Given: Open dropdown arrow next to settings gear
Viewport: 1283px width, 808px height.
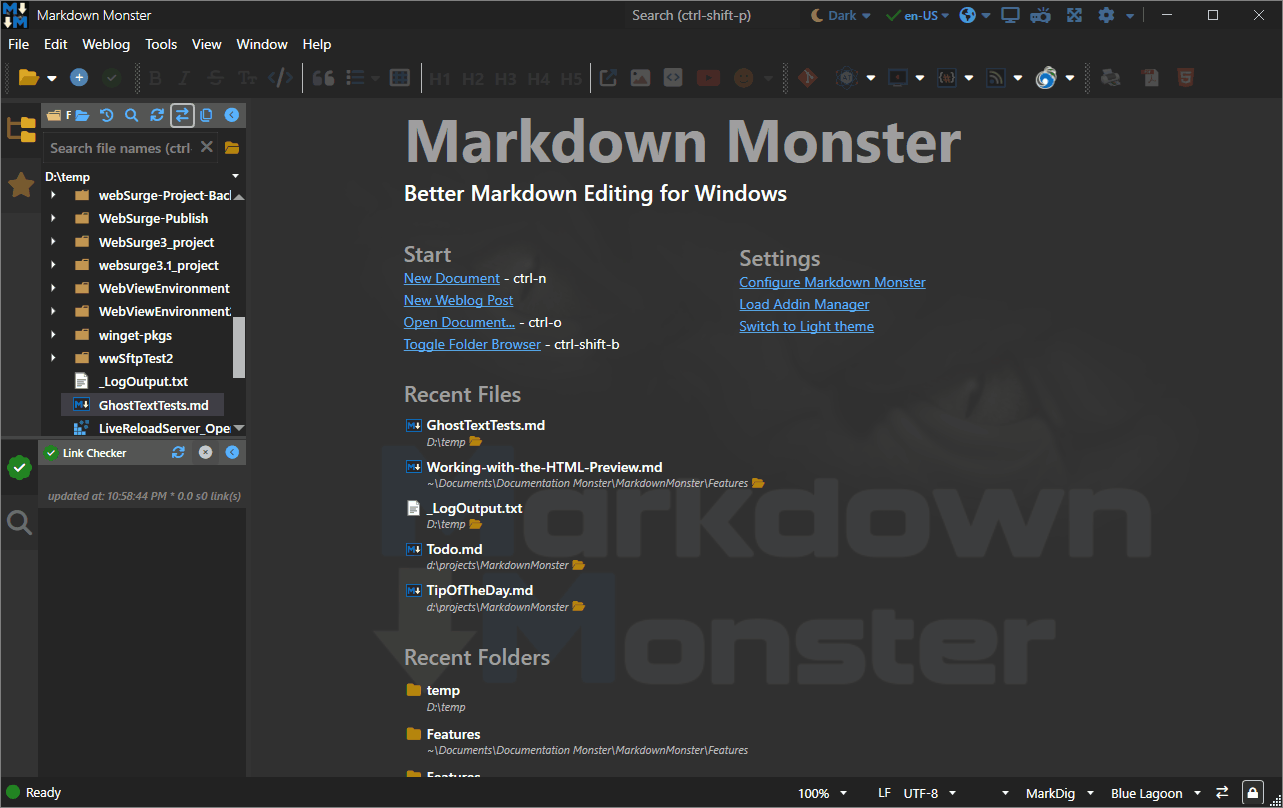Looking at the screenshot, I should coord(1130,16).
